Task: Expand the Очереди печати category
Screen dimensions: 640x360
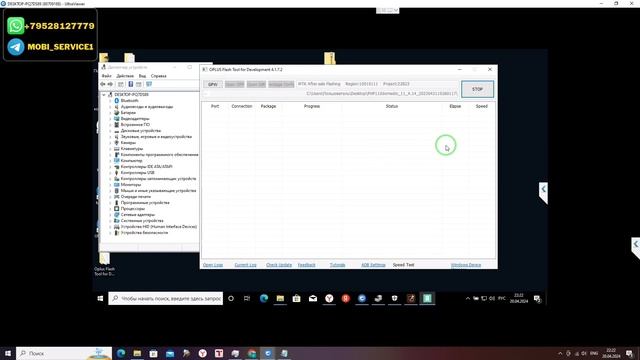Action: (110, 197)
